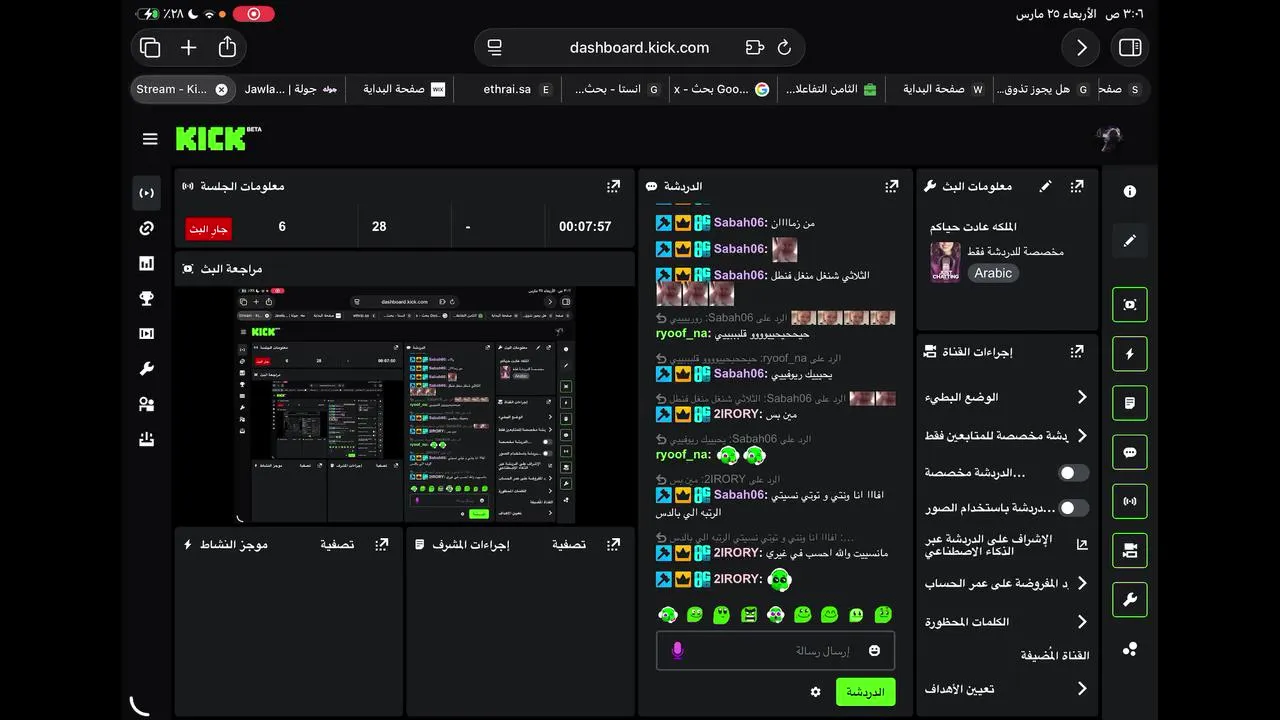Click the red جار البث live badge
Screen dimensions: 1280x720
point(209,229)
